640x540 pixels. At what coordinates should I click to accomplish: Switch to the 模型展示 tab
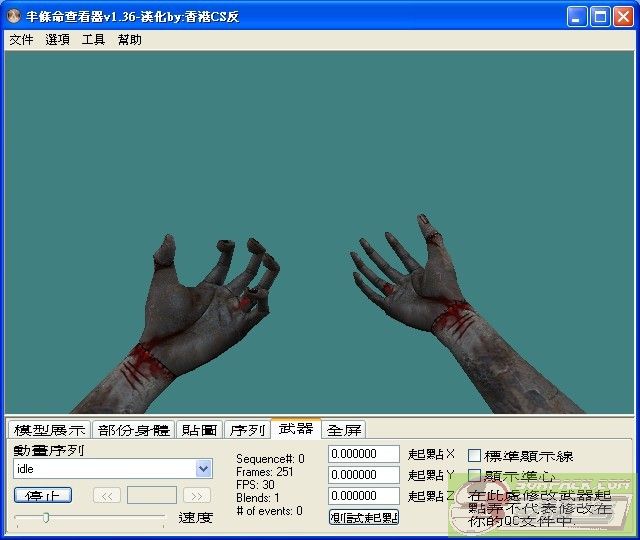click(x=49, y=430)
